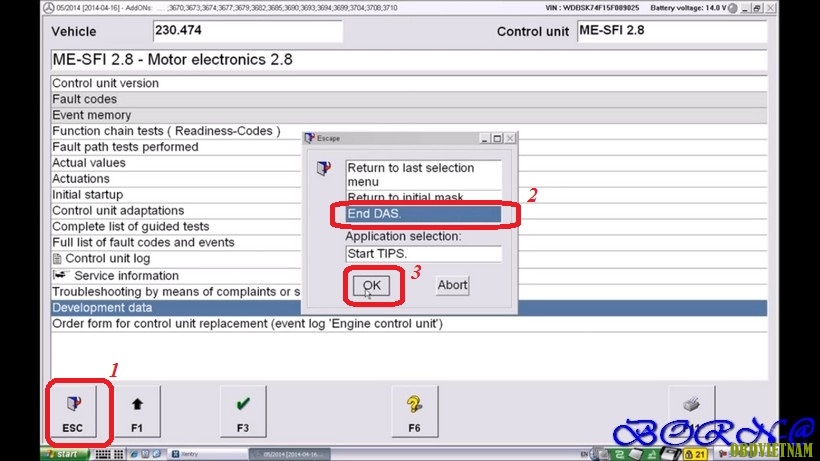Click Abort in the Escape dialog
Screen dimensions: 820x461
click(452, 285)
